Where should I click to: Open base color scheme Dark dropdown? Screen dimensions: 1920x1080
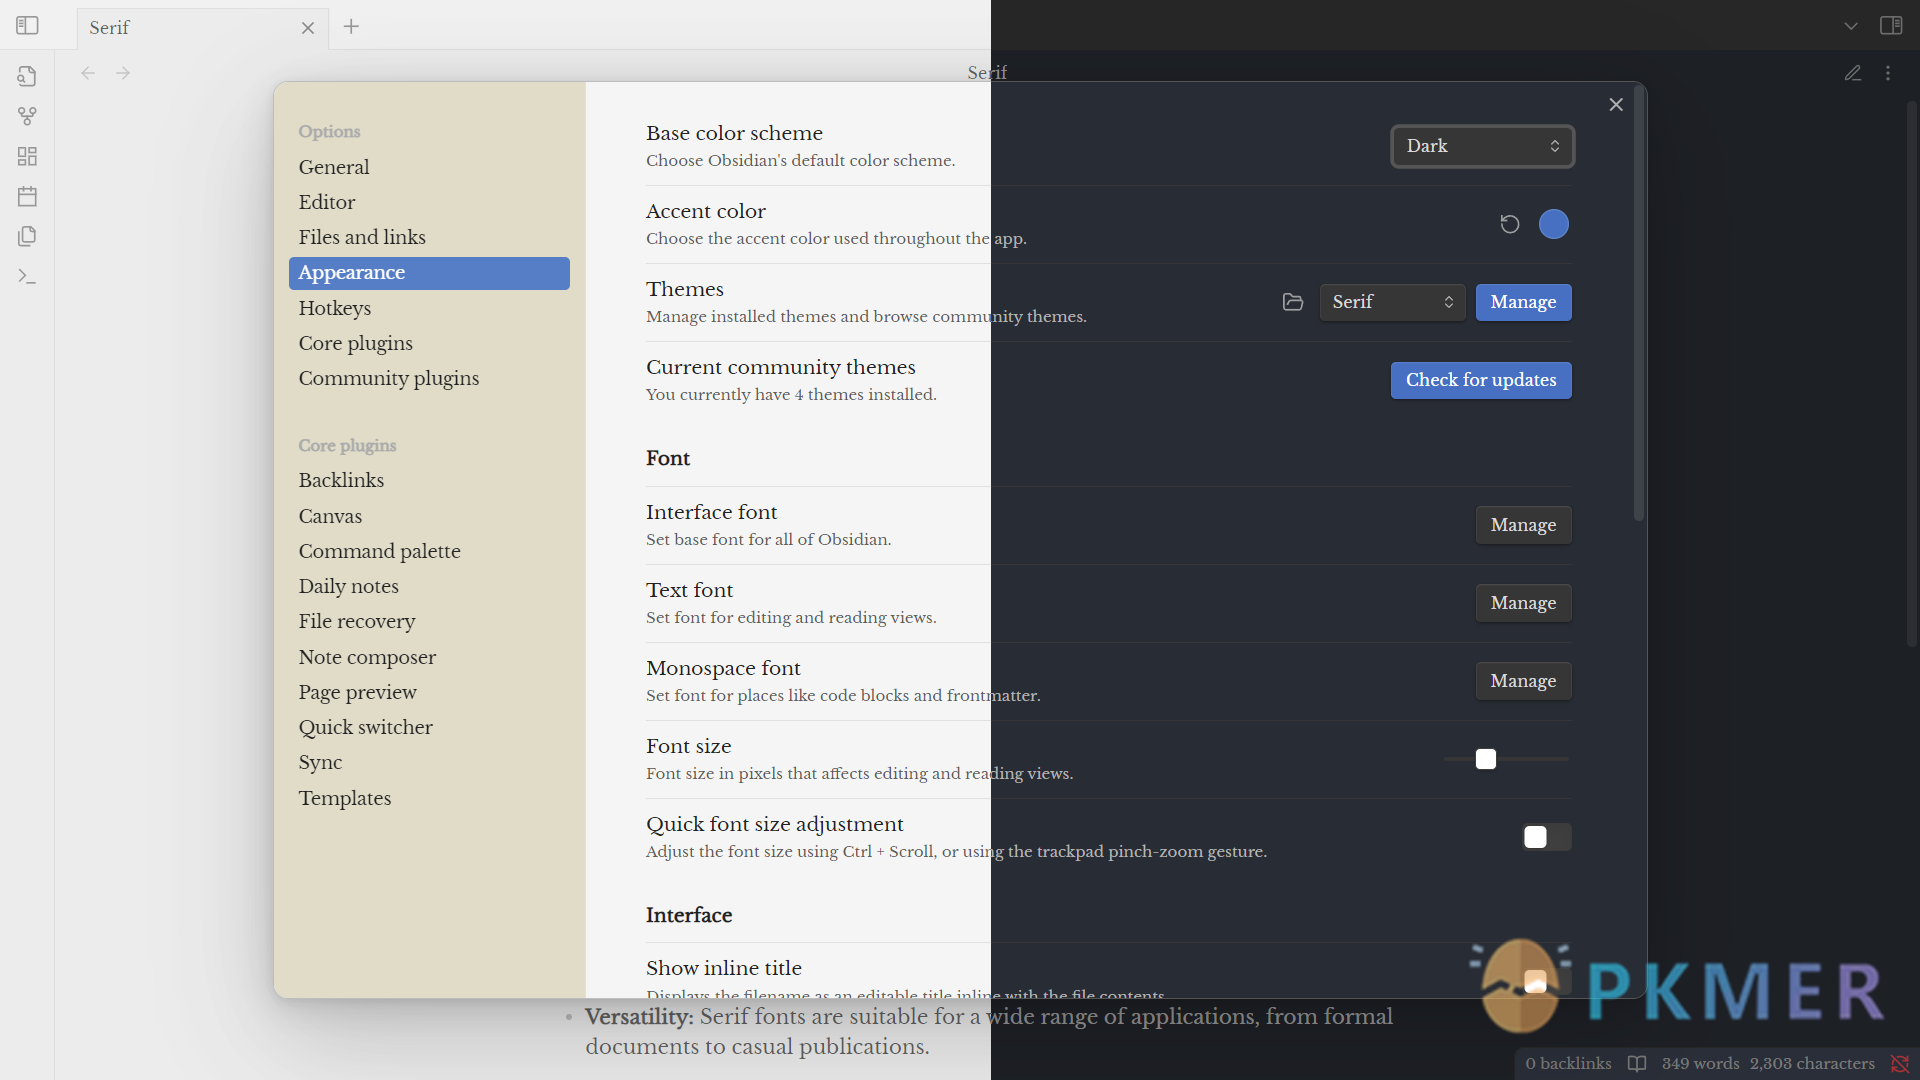1483,146
